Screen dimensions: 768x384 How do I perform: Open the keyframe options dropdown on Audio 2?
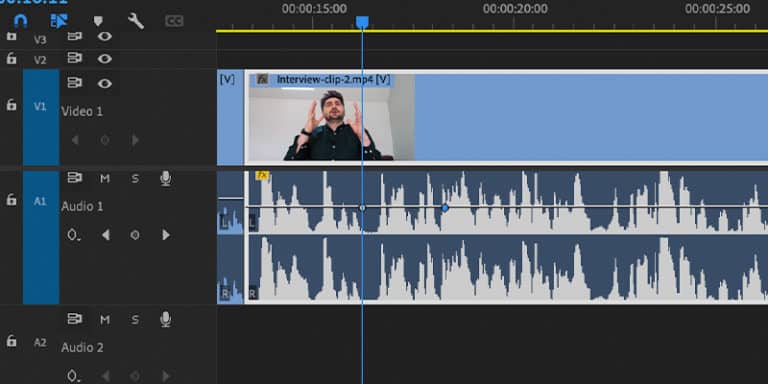73,376
